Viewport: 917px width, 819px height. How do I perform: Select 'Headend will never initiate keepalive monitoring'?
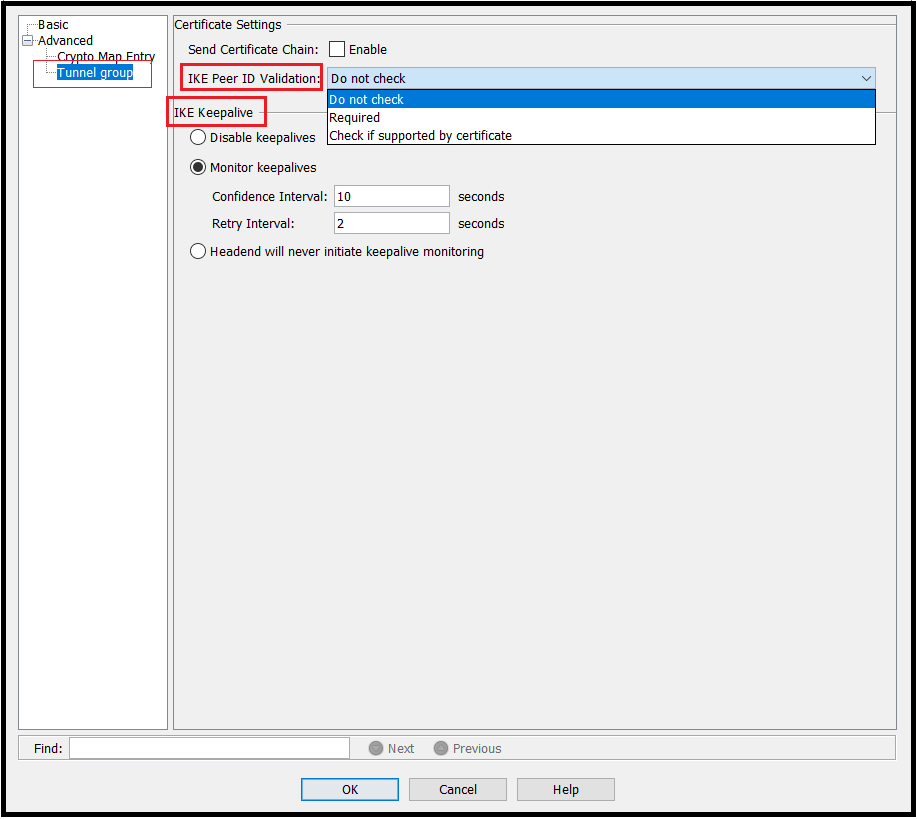click(197, 251)
